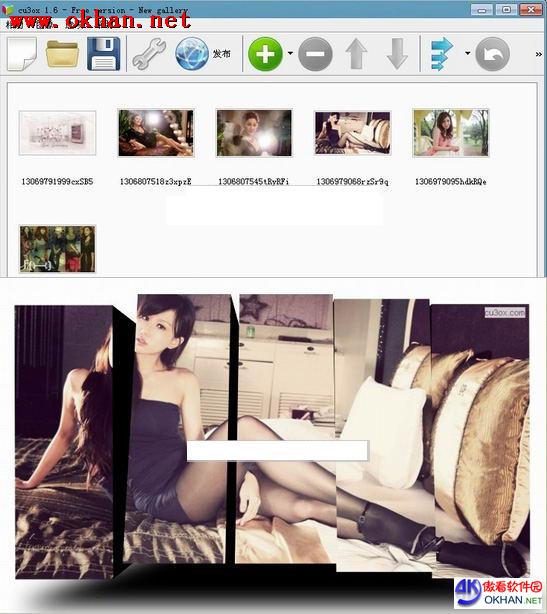Move image down with the down arrow
547x614 pixels.
(x=397, y=54)
